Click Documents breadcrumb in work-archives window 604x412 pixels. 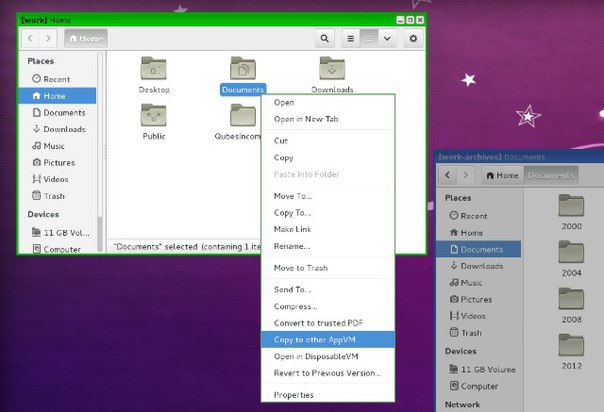click(x=551, y=175)
